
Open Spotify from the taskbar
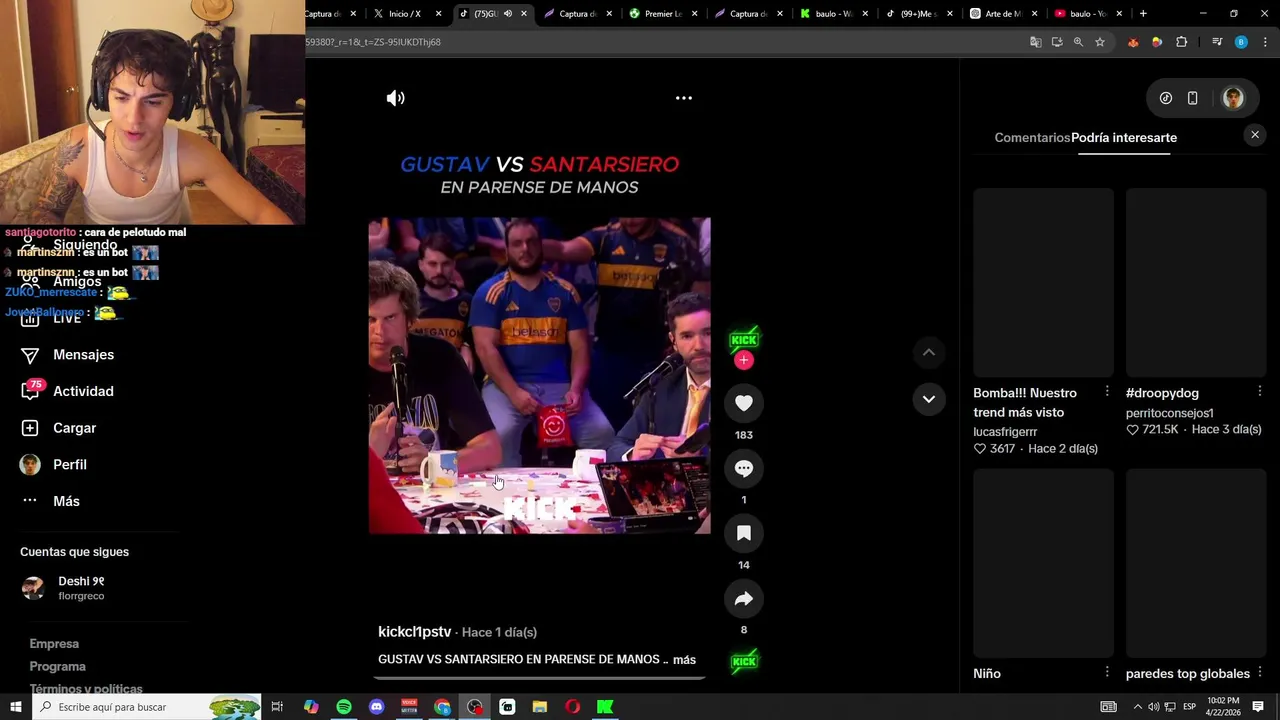coord(344,707)
